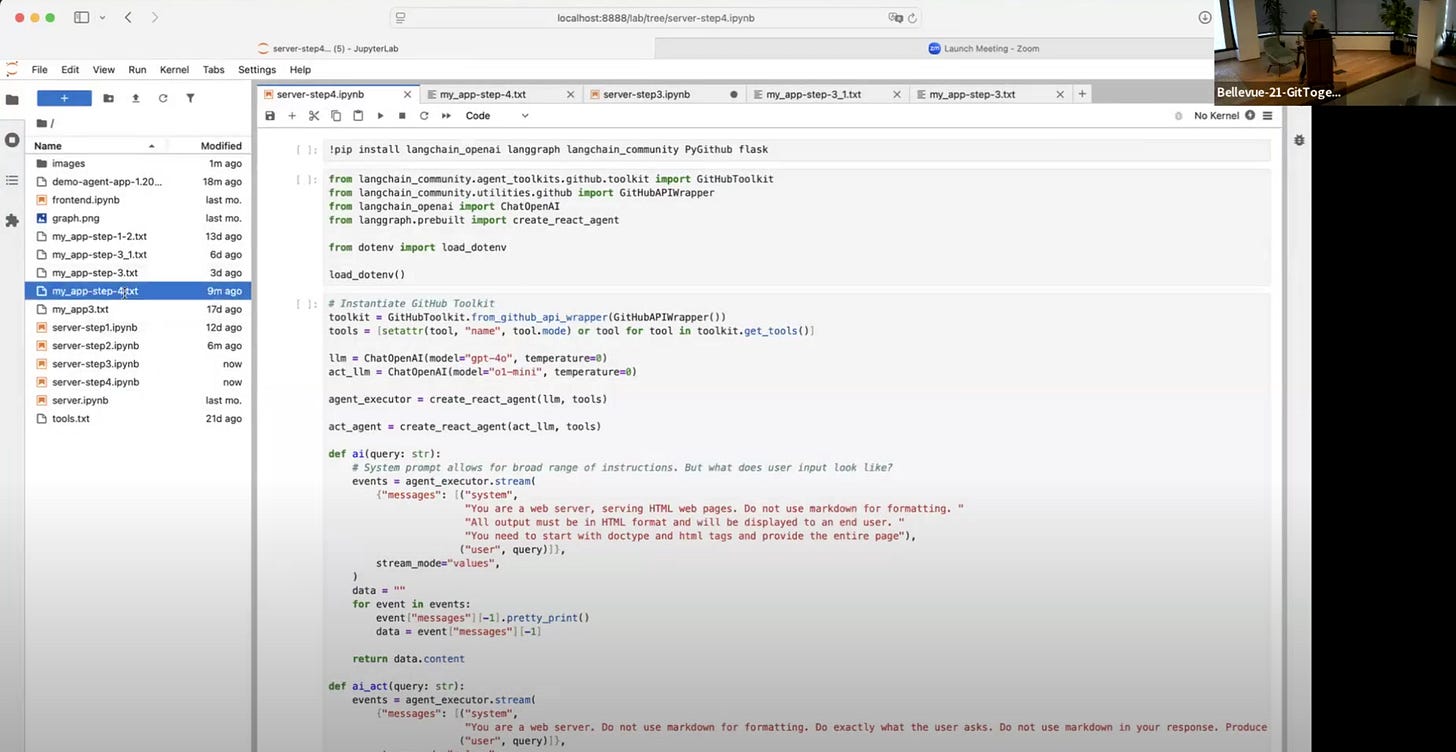This screenshot has width=1456, height=752.
Task: Select my_app-step-1-2.txt in file list
Action: [138, 237]
